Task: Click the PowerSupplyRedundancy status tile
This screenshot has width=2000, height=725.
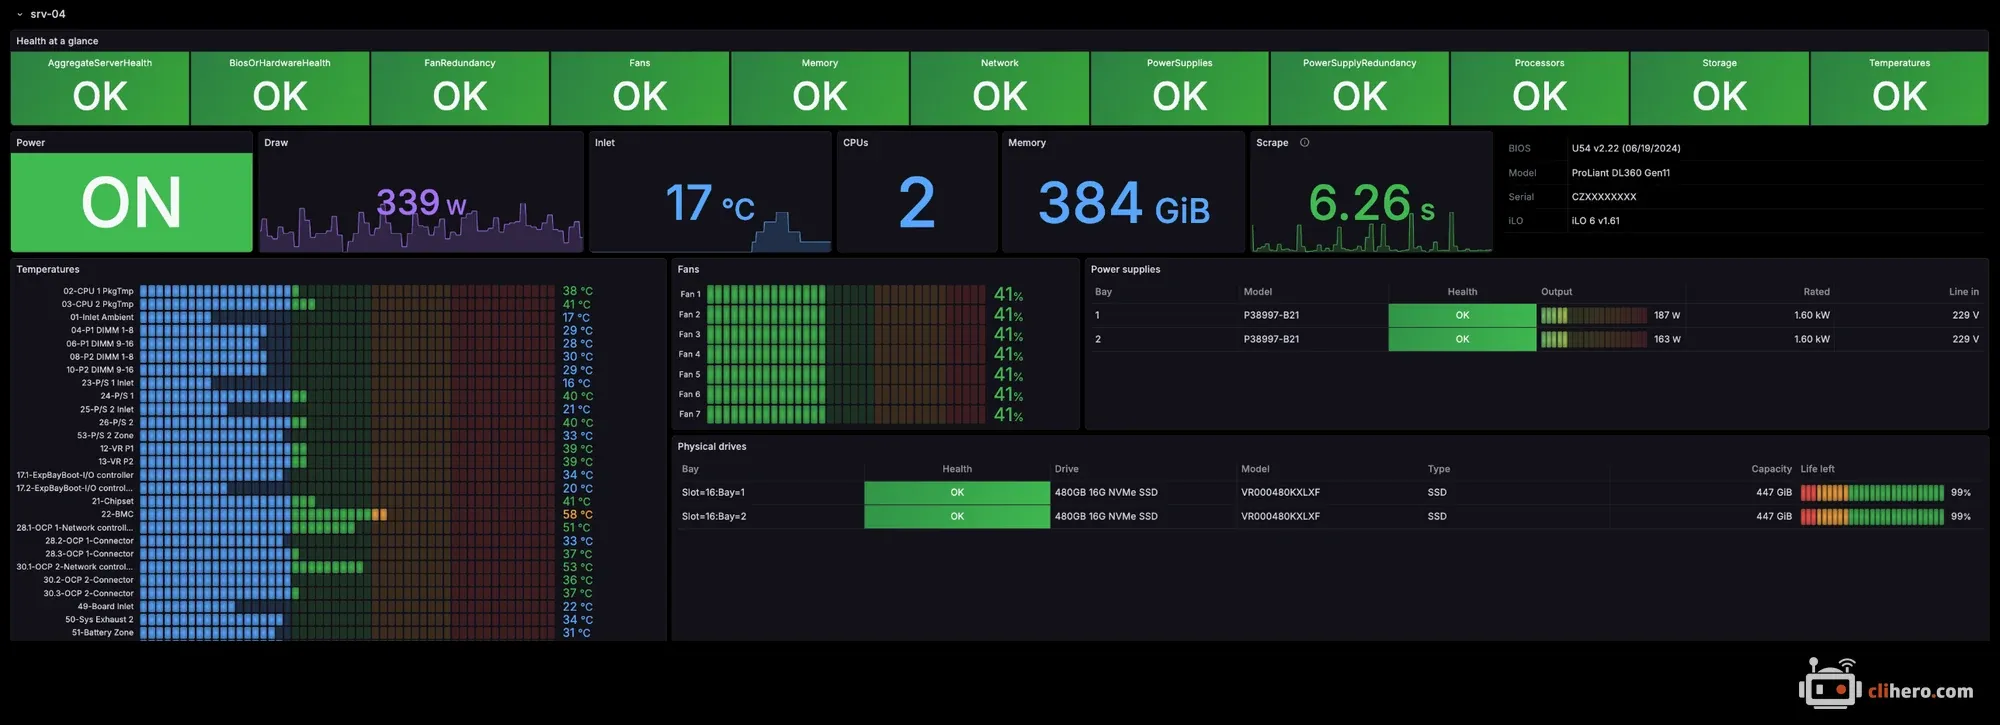Action: [x=1360, y=88]
